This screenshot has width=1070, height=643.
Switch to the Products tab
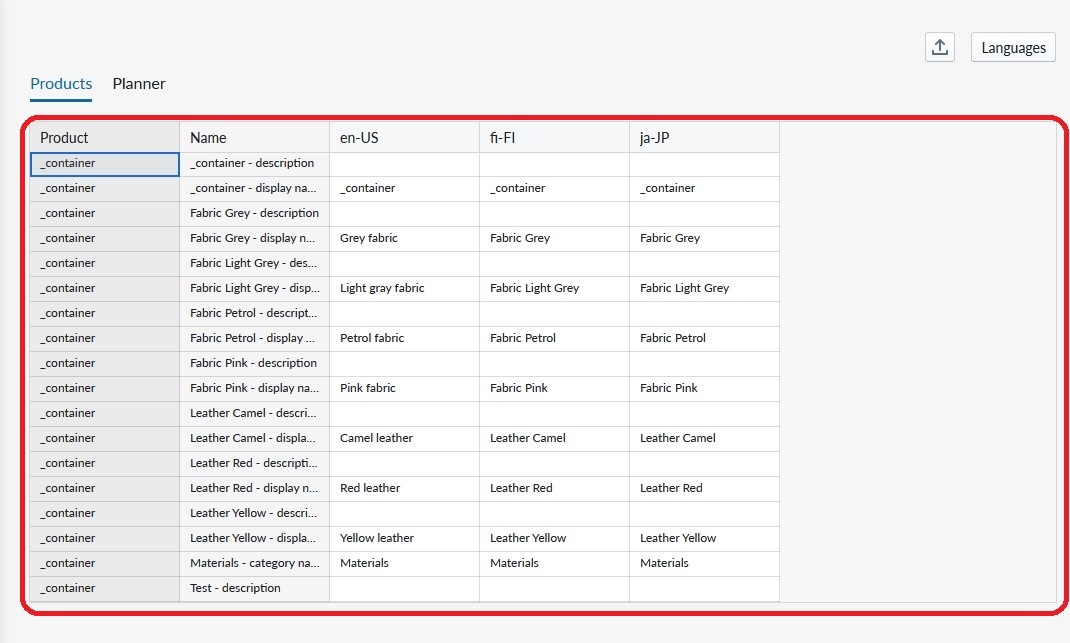pyautogui.click(x=61, y=84)
